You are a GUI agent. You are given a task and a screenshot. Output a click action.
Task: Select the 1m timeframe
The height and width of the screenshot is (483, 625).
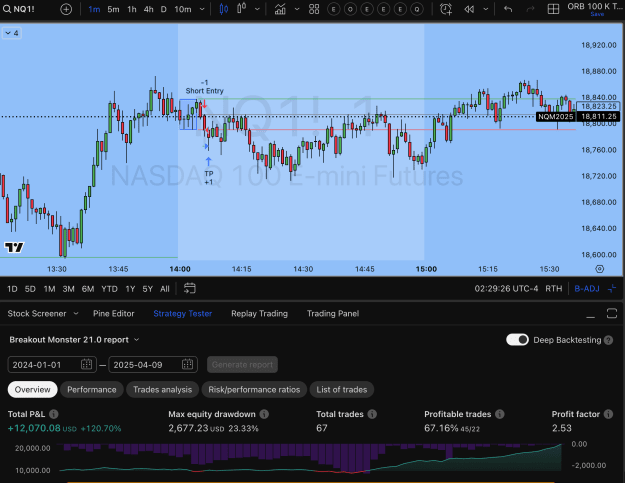click(94, 9)
